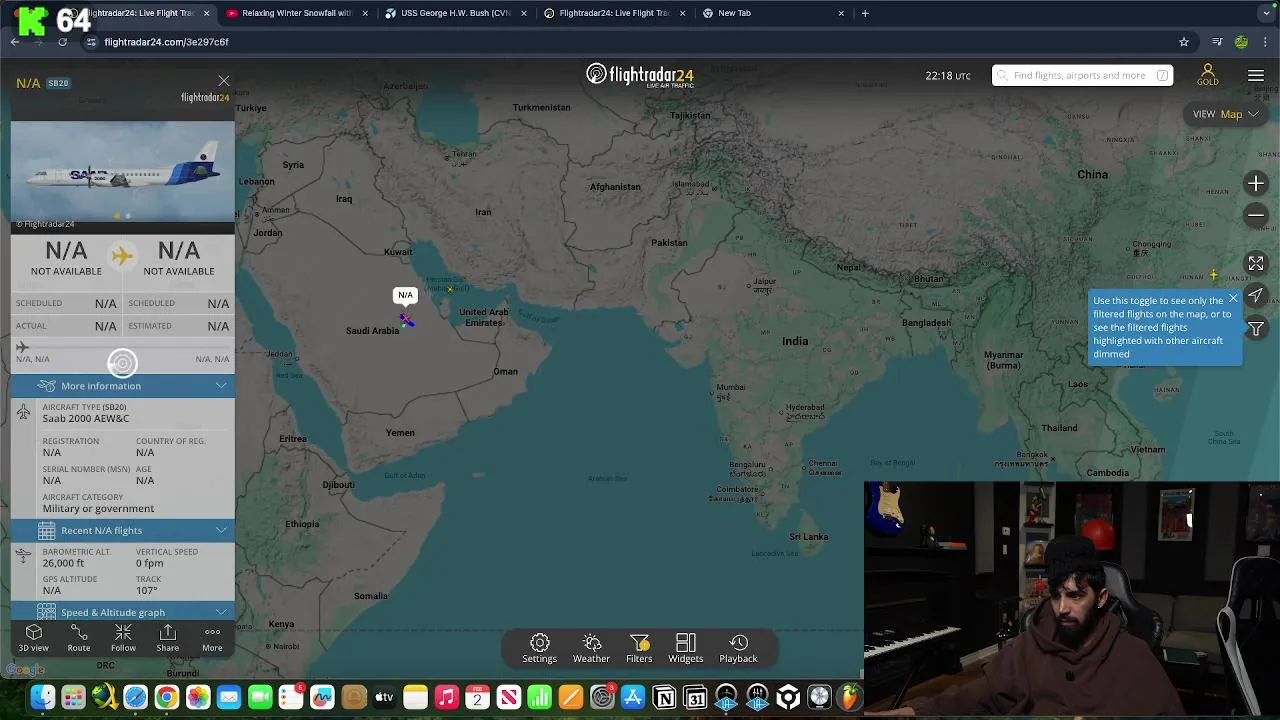The height and width of the screenshot is (720, 1280).
Task: Follow the selected aircraft
Action: point(123,638)
